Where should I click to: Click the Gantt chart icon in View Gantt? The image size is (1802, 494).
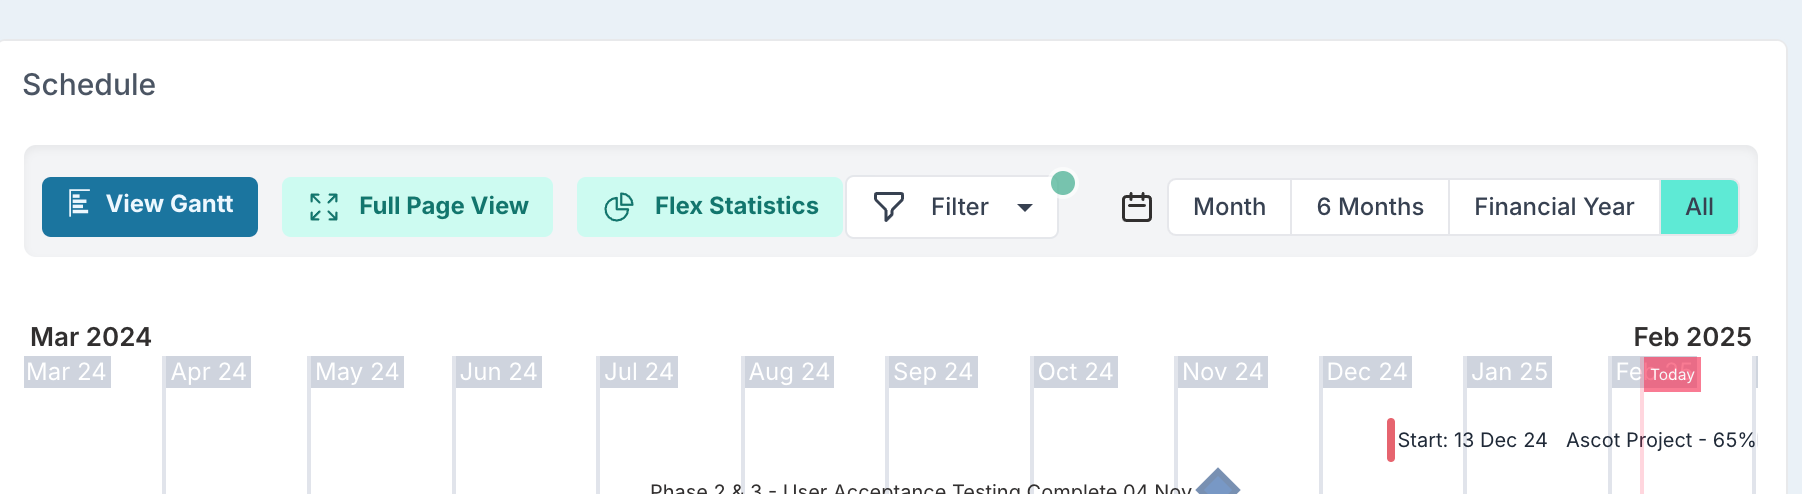point(79,204)
